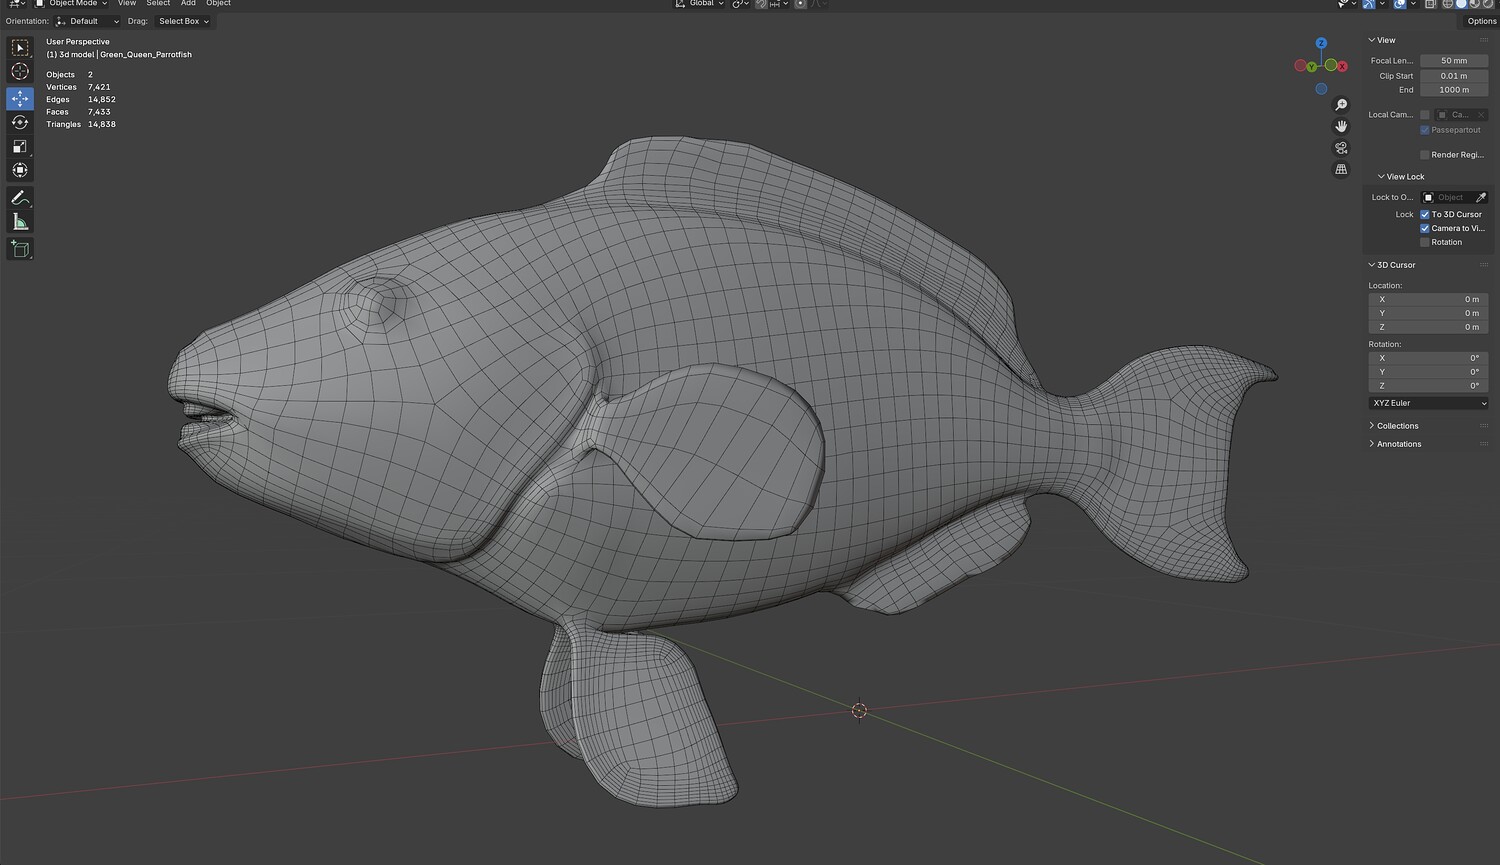1500x865 pixels.
Task: Toggle X-ray mode in the header
Action: 1430,4
